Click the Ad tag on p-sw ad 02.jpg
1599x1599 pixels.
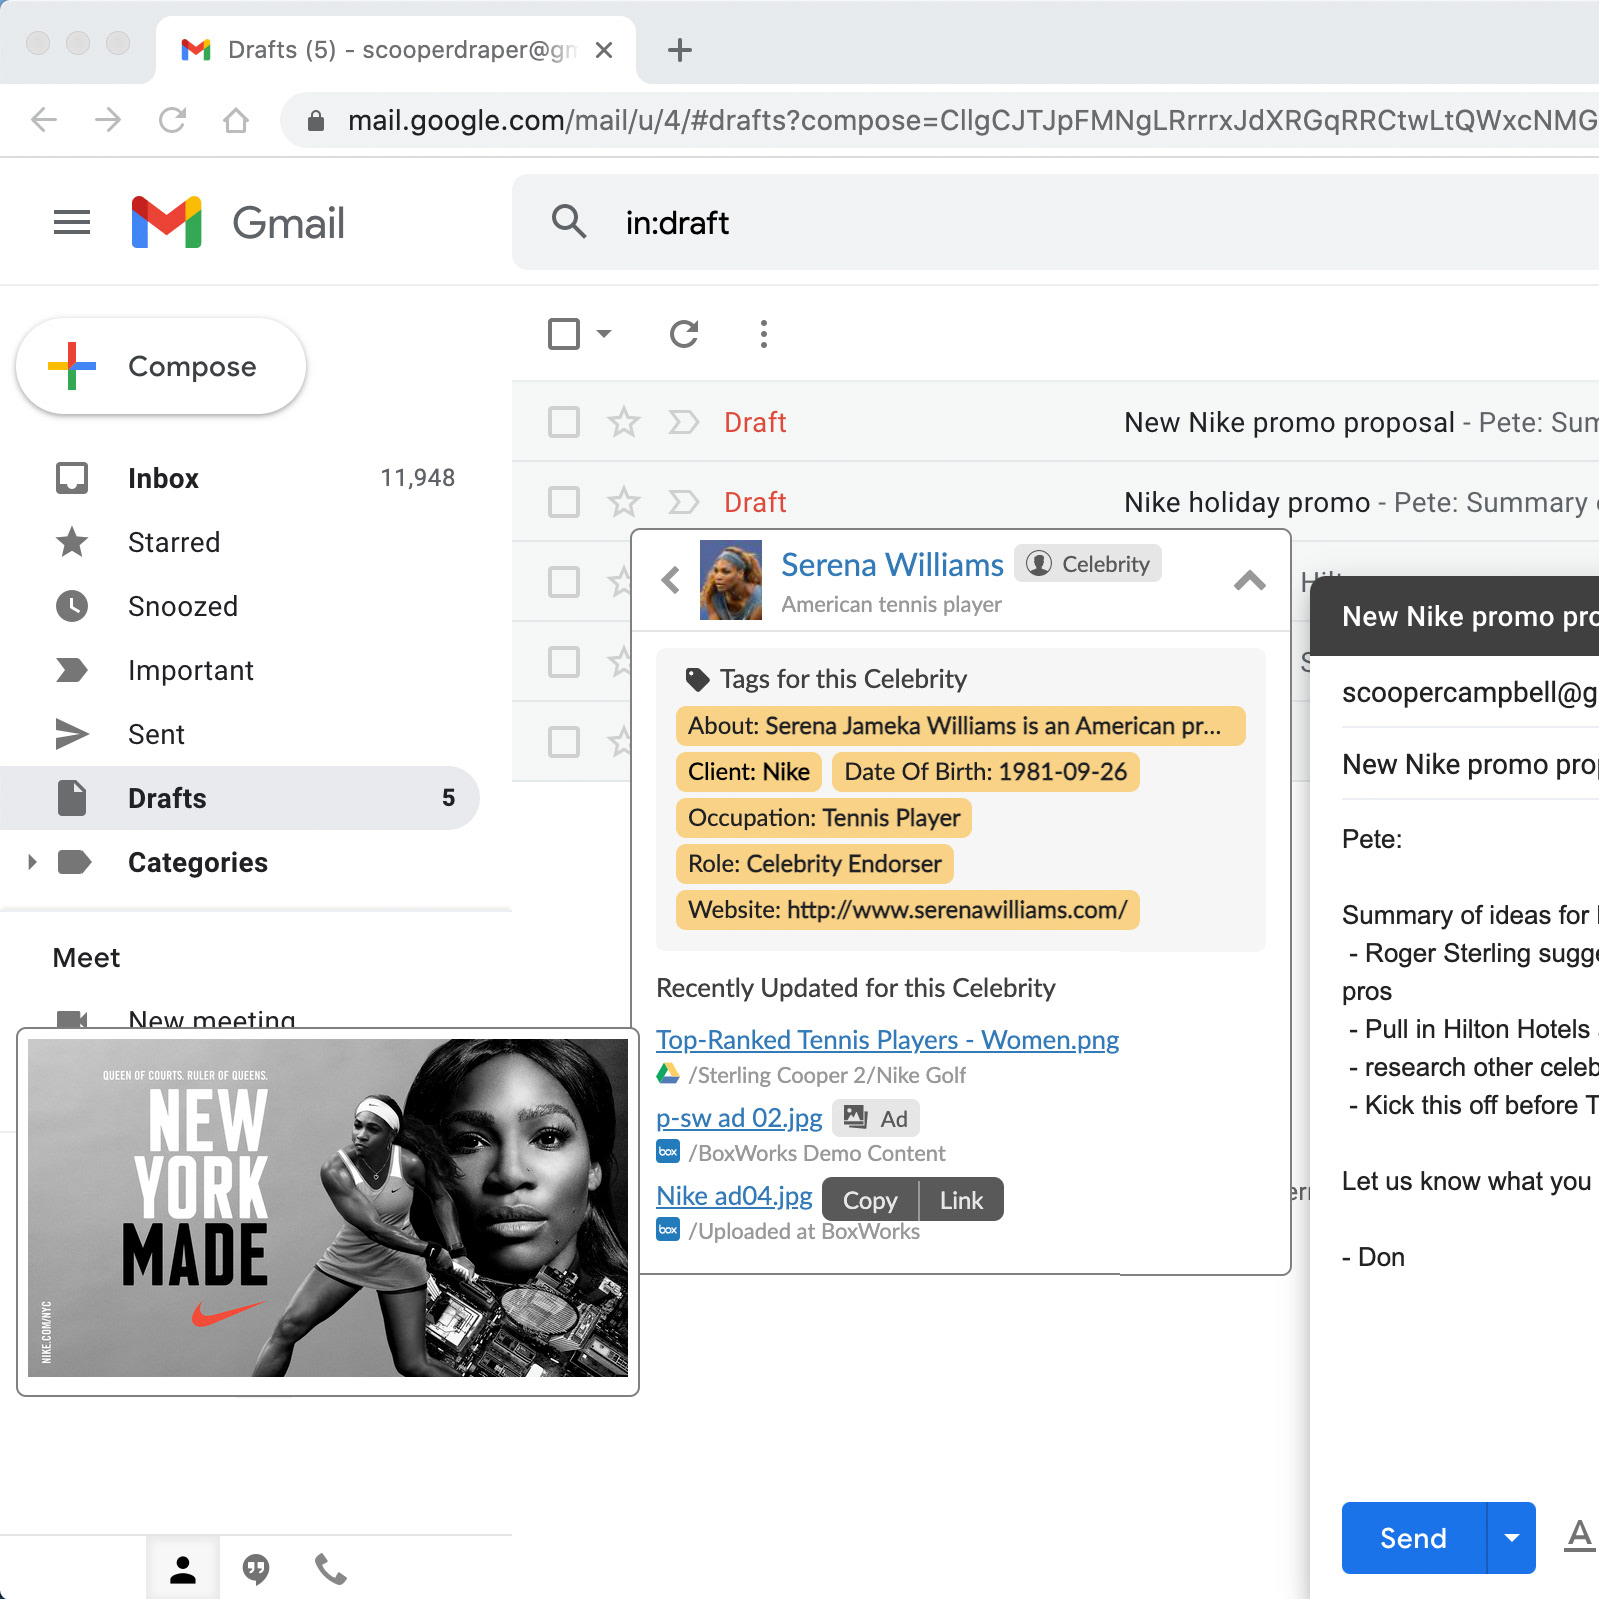click(876, 1118)
